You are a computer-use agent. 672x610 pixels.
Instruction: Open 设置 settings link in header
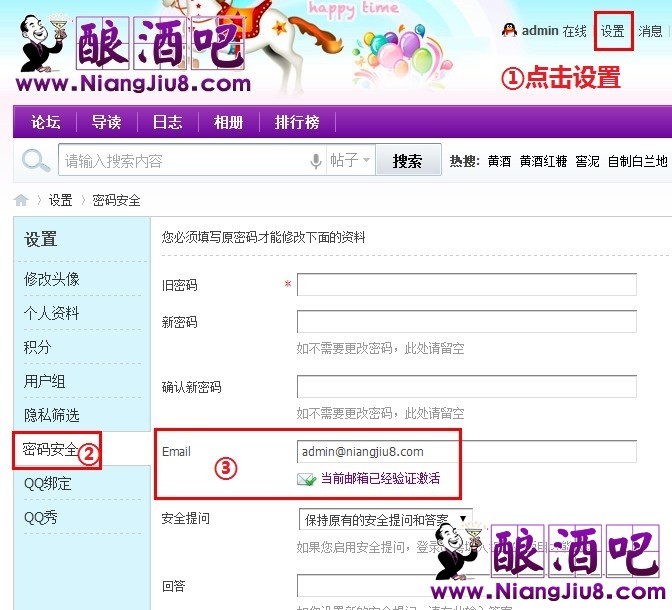[x=612, y=31]
